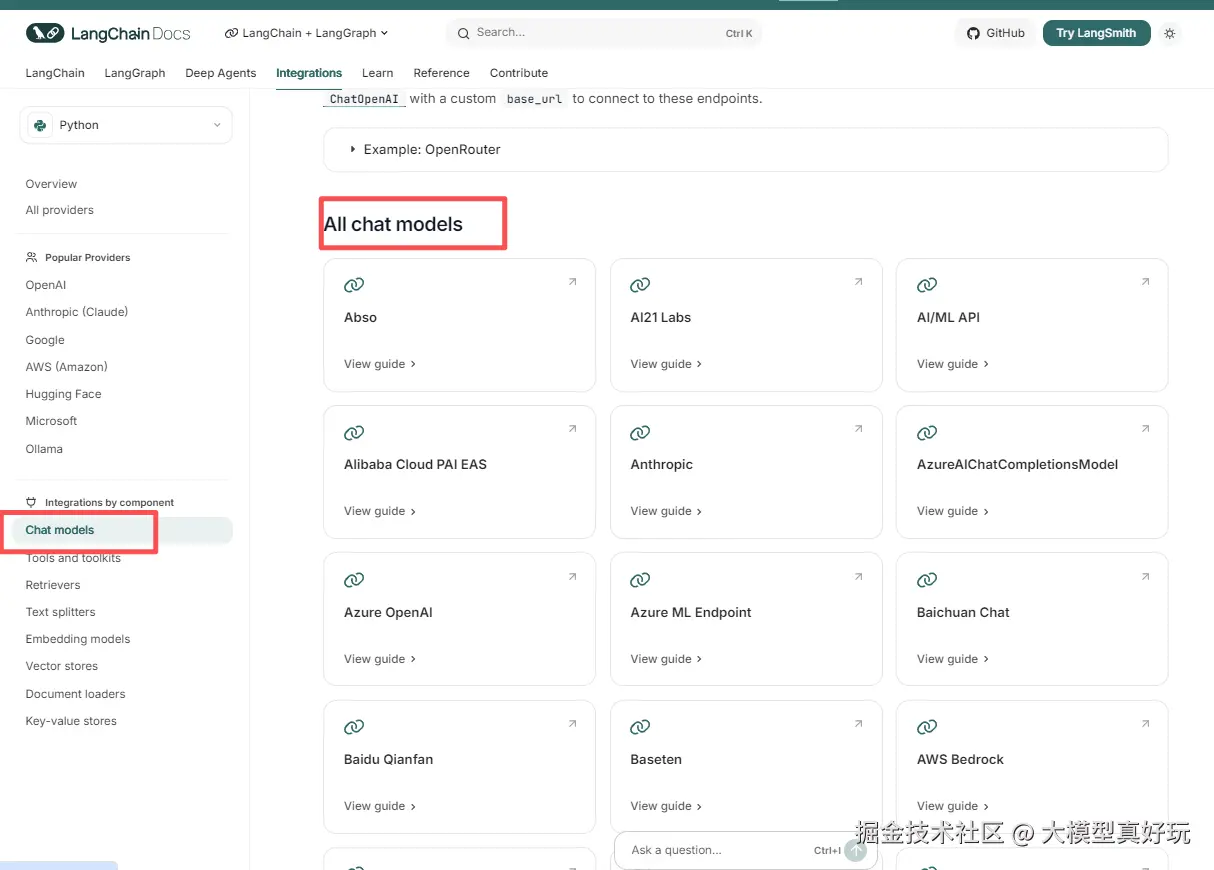The height and width of the screenshot is (870, 1214).
Task: Click external arrow on Baichuan Chat card
Action: pyautogui.click(x=1145, y=576)
